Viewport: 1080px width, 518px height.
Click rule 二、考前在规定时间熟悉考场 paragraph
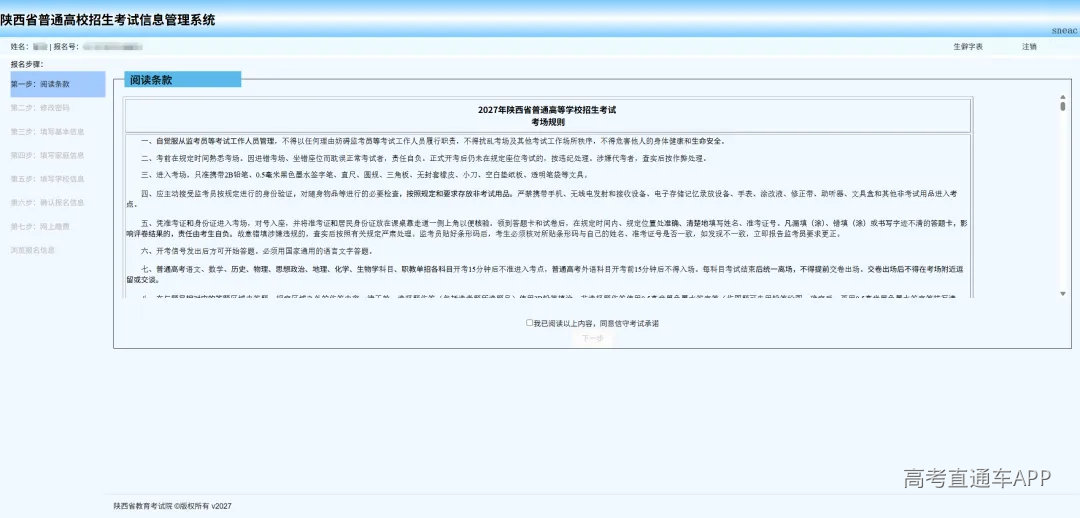click(424, 158)
